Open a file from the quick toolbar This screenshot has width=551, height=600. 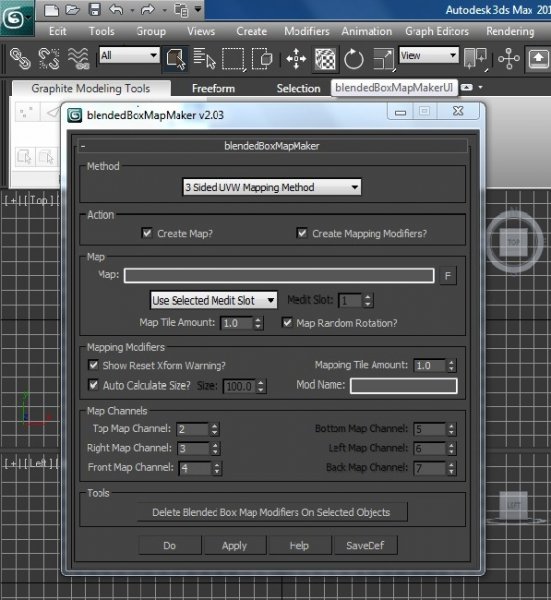[x=72, y=10]
